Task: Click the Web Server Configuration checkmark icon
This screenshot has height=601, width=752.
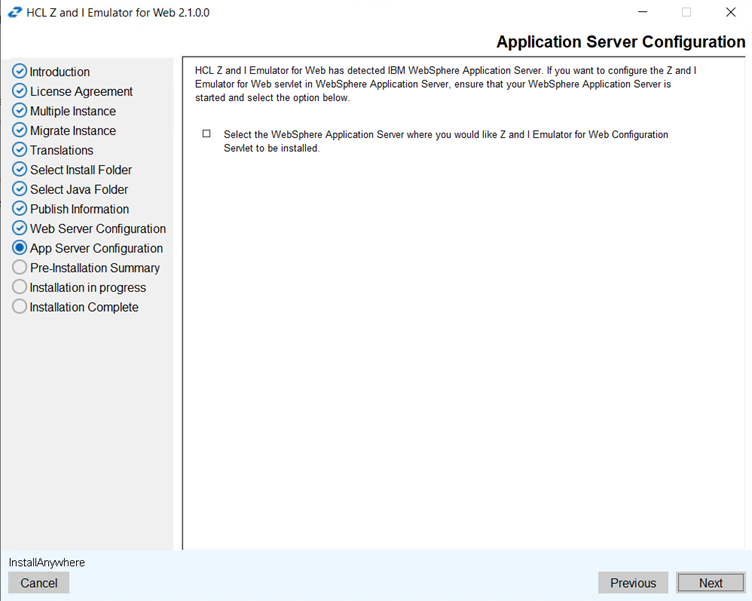Action: 19,229
